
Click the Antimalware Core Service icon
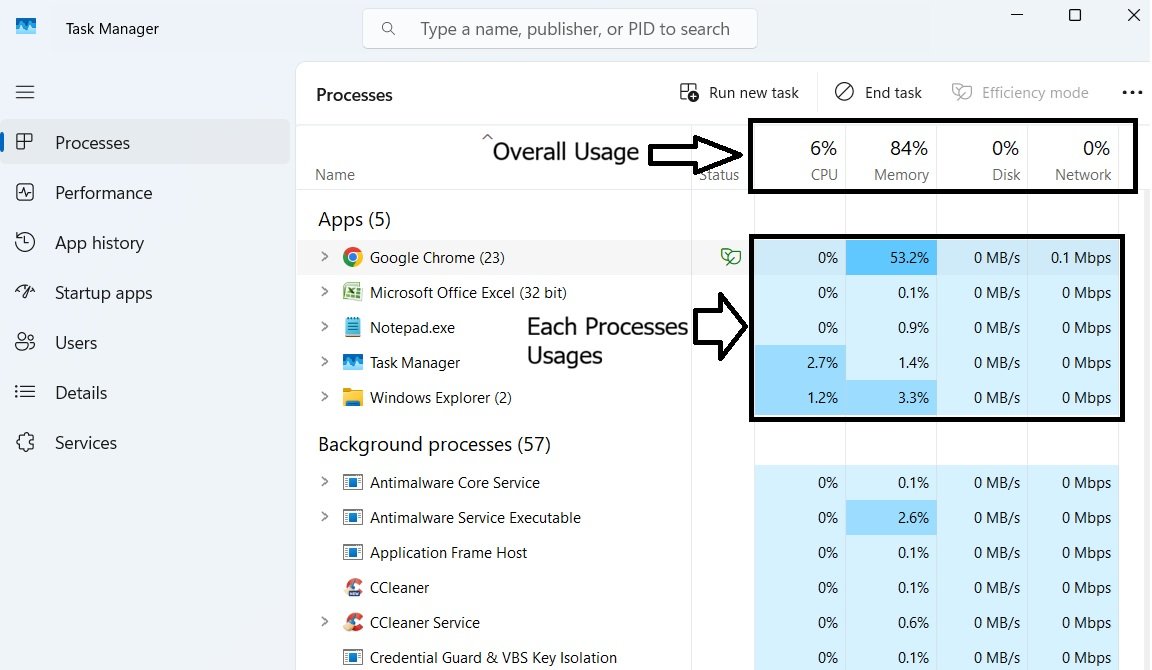coord(353,483)
